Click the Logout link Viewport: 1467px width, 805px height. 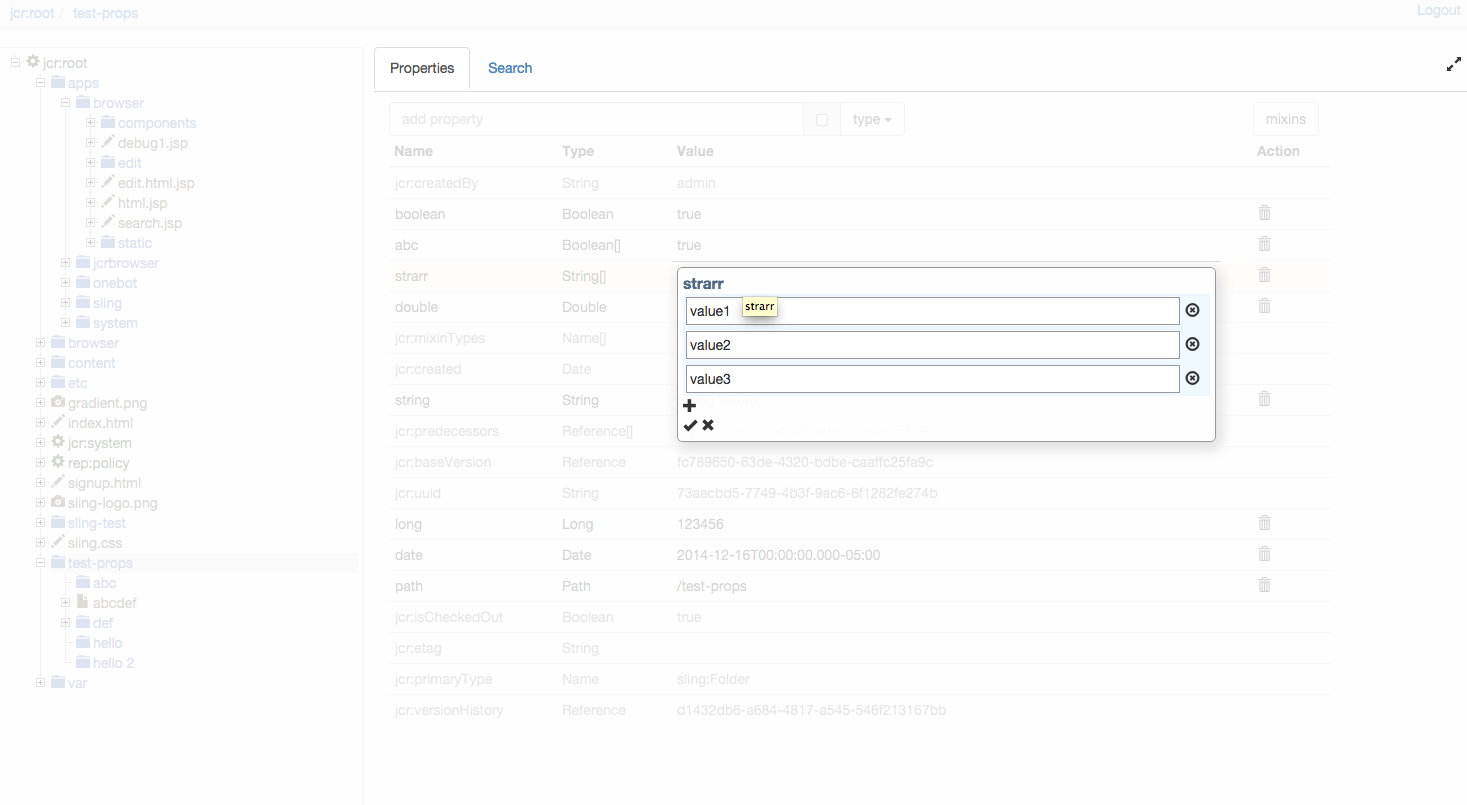click(x=1439, y=10)
